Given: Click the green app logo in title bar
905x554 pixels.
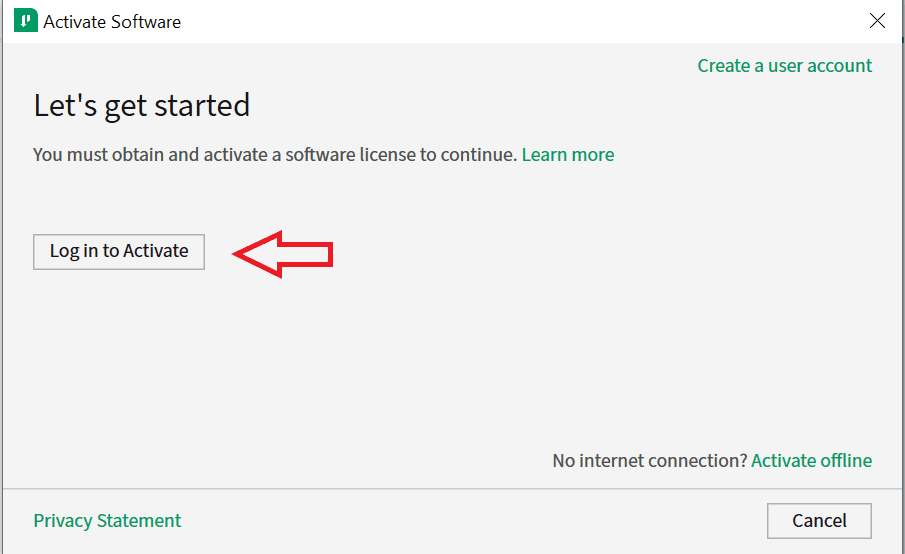Looking at the screenshot, I should click(x=25, y=21).
